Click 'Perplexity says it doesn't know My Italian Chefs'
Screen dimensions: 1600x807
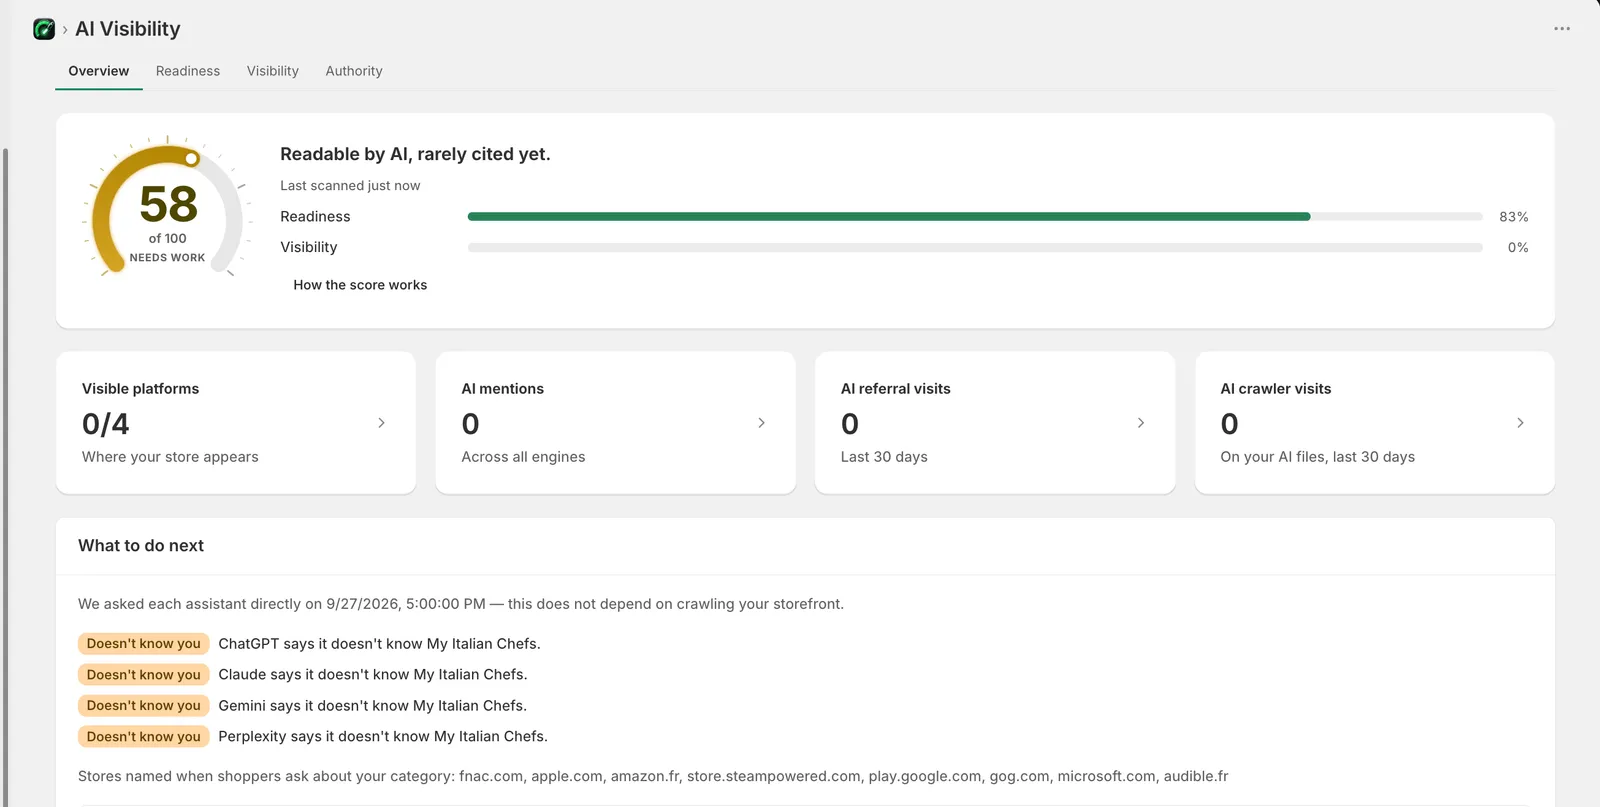383,737
